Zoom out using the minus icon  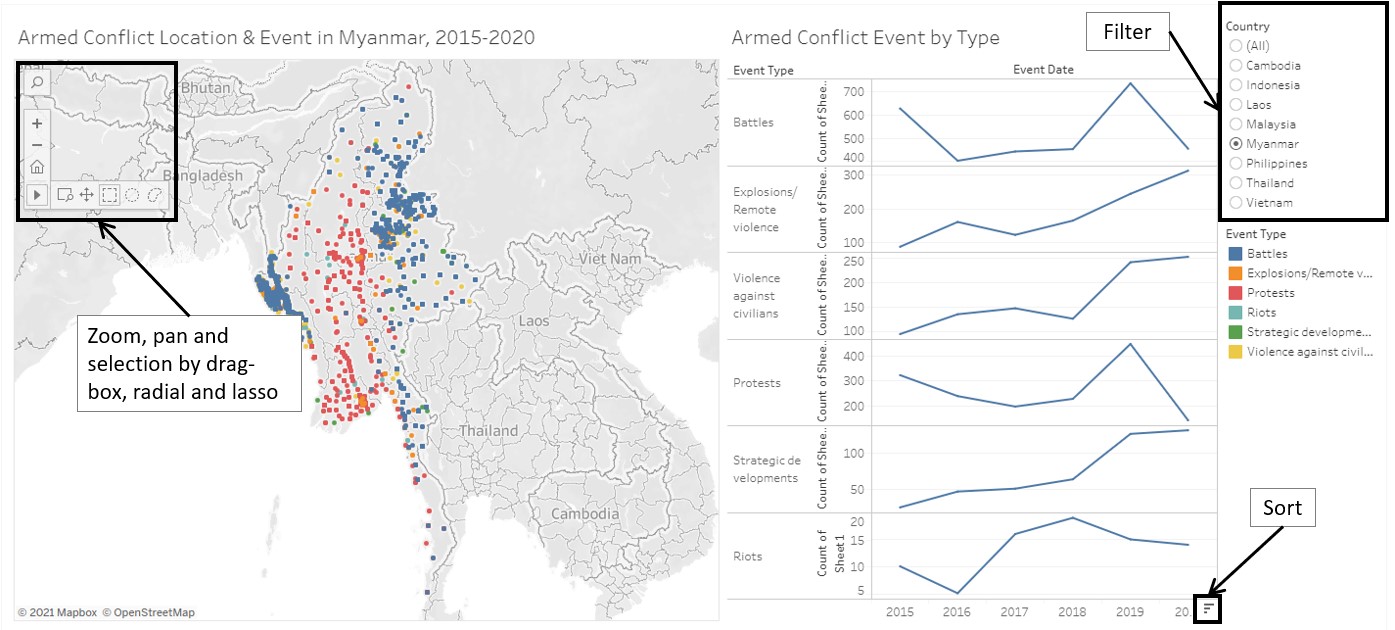[x=36, y=144]
